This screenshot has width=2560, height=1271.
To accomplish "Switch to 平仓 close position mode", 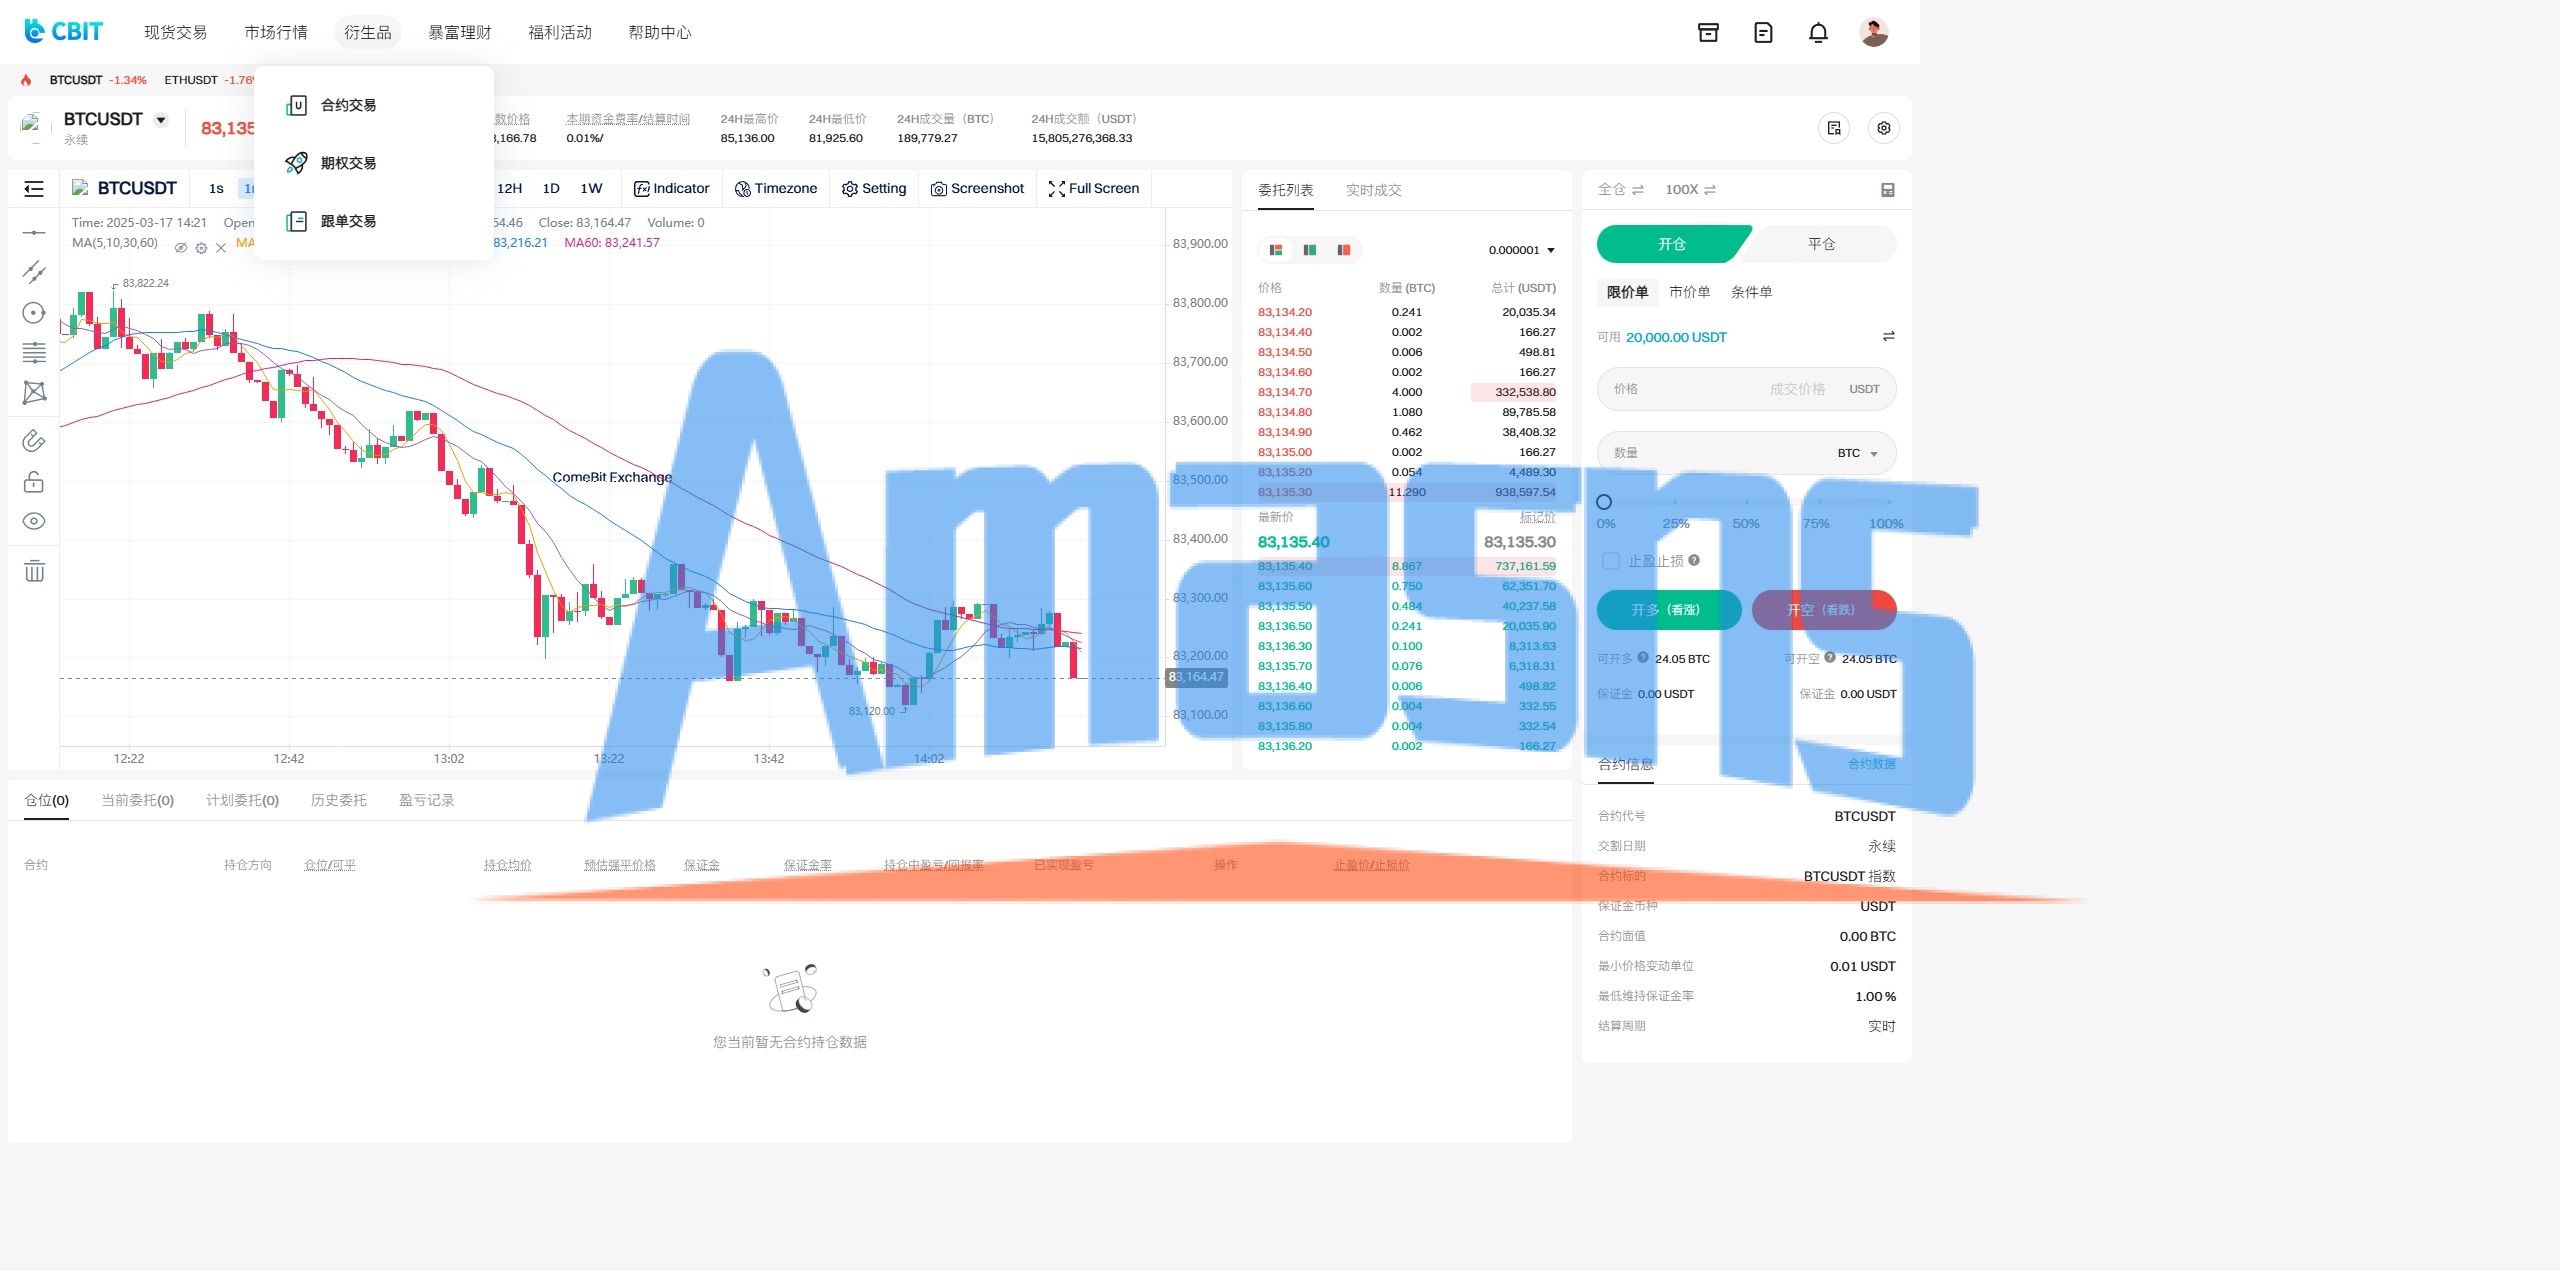I will (1822, 244).
